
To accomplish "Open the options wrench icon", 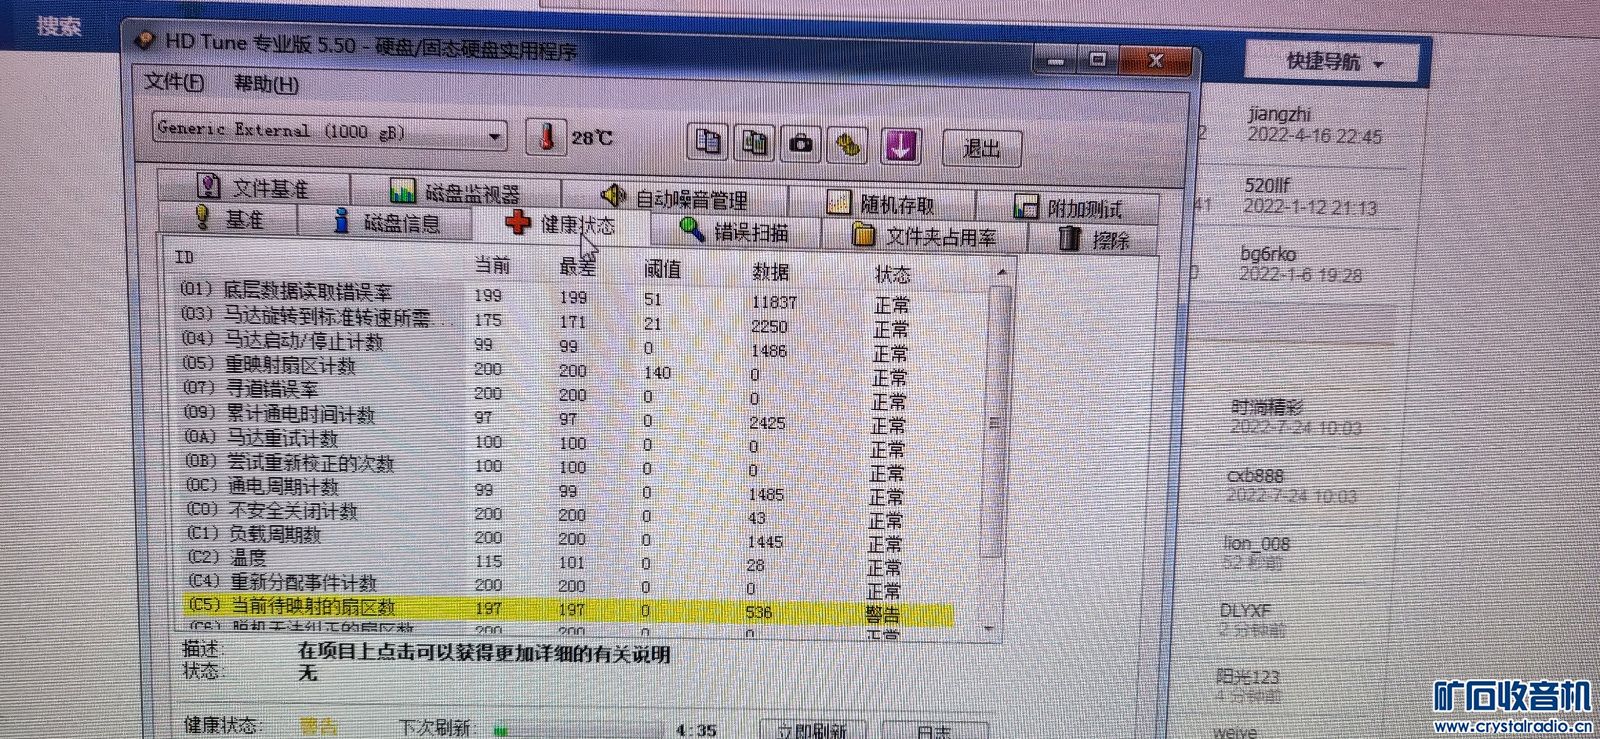I will click(849, 145).
